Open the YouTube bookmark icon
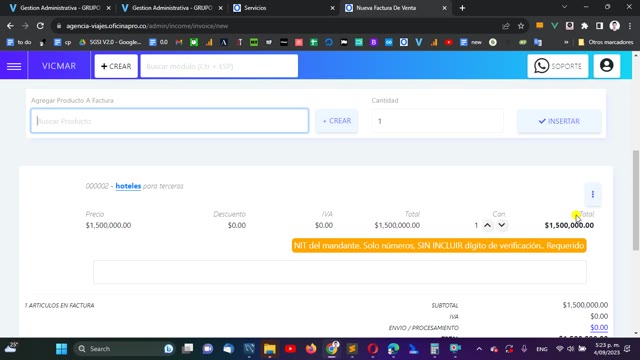The width and height of the screenshot is (640, 360). pyautogui.click(x=449, y=42)
